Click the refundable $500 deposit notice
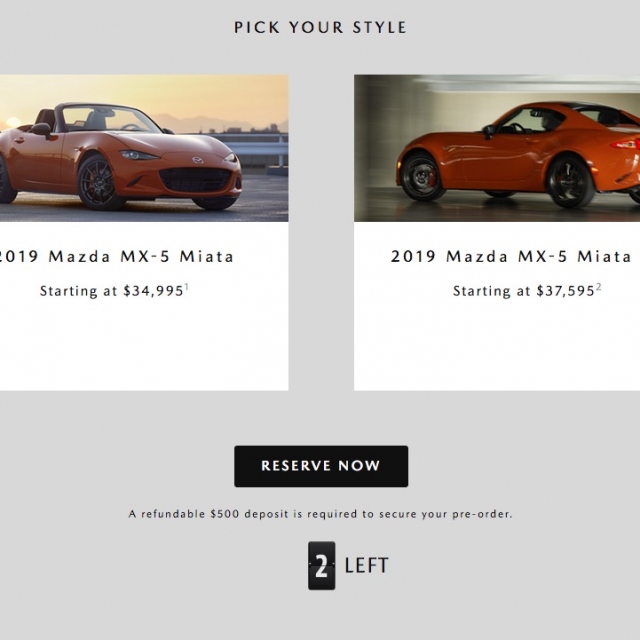The image size is (640, 640). 321,514
